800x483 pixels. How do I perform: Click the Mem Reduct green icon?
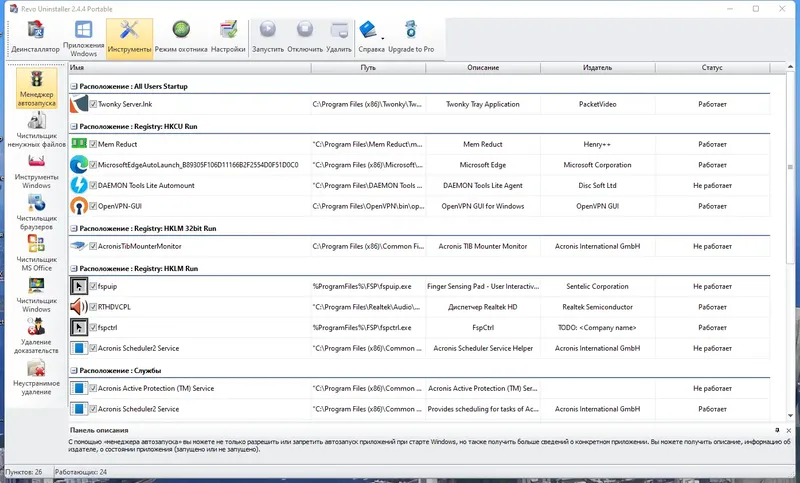pyautogui.click(x=79, y=144)
